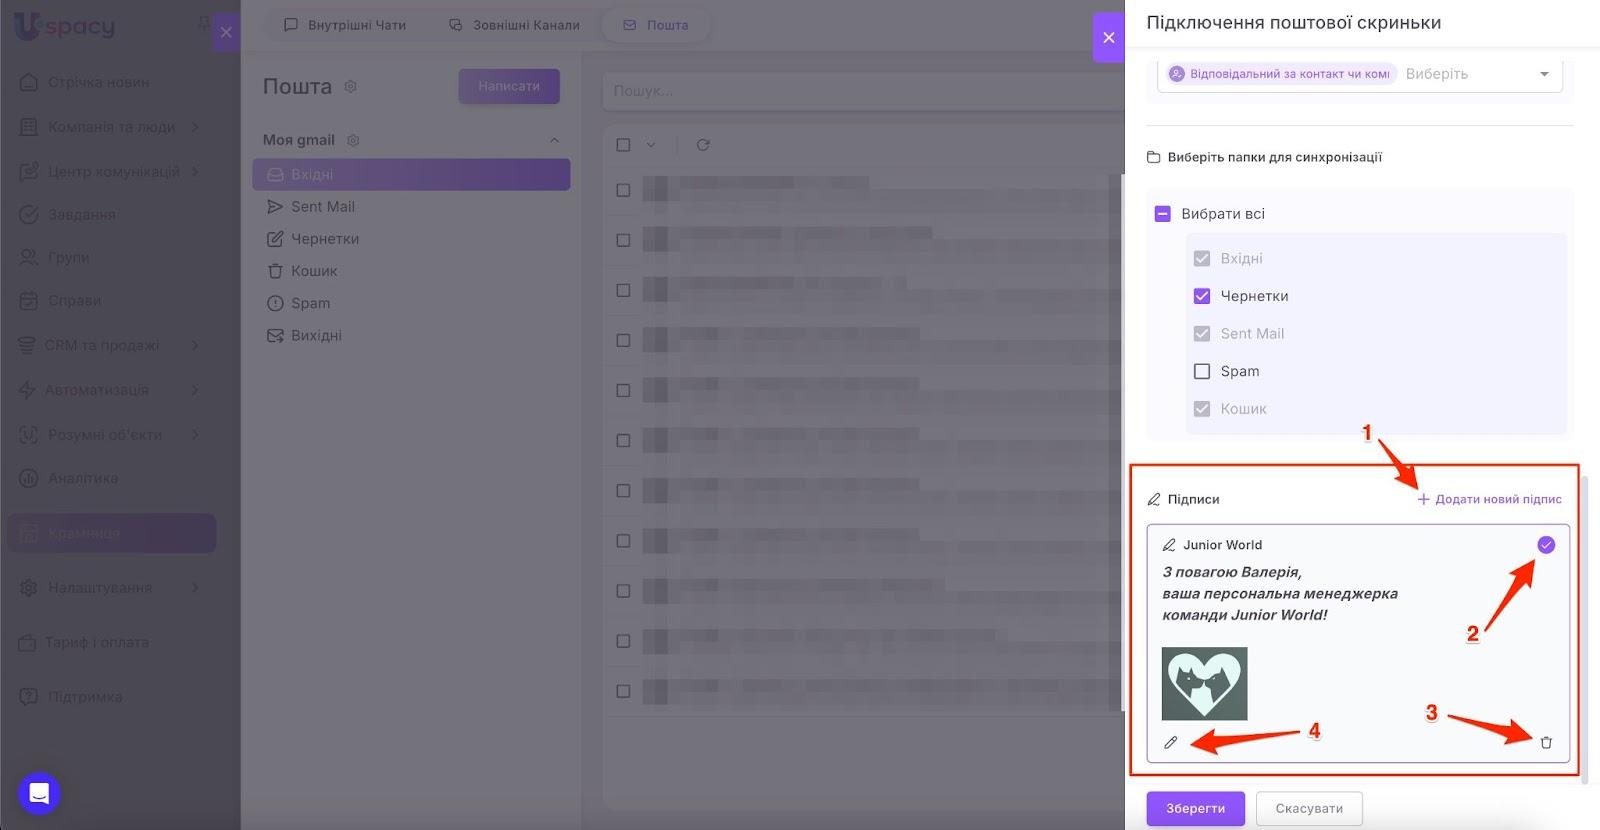Click the Junior World signature logo image

1204,684
